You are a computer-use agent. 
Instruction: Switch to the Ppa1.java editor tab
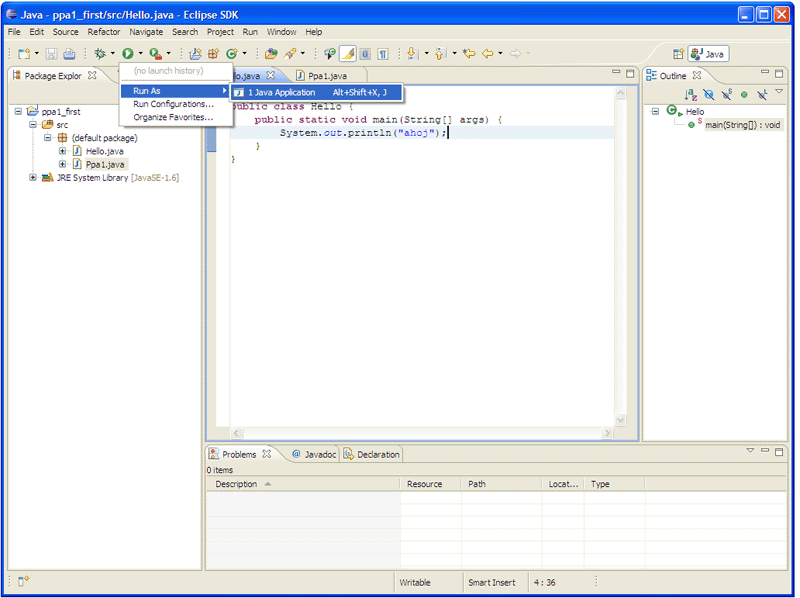327,76
